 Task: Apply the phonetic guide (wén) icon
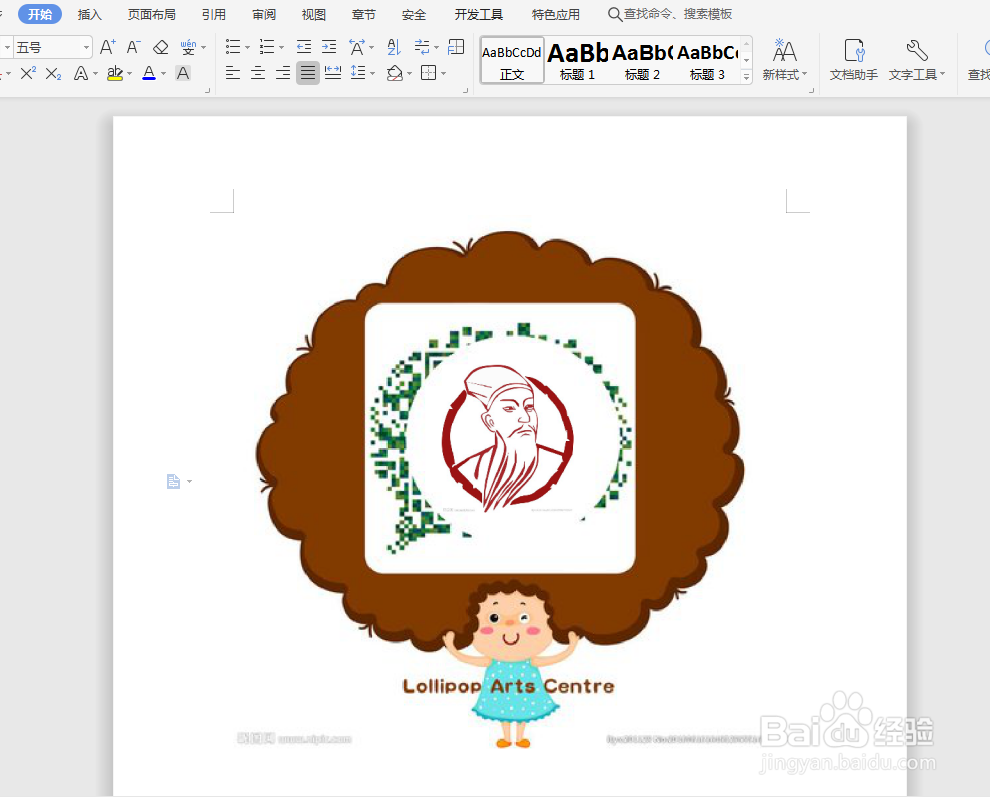[x=188, y=47]
